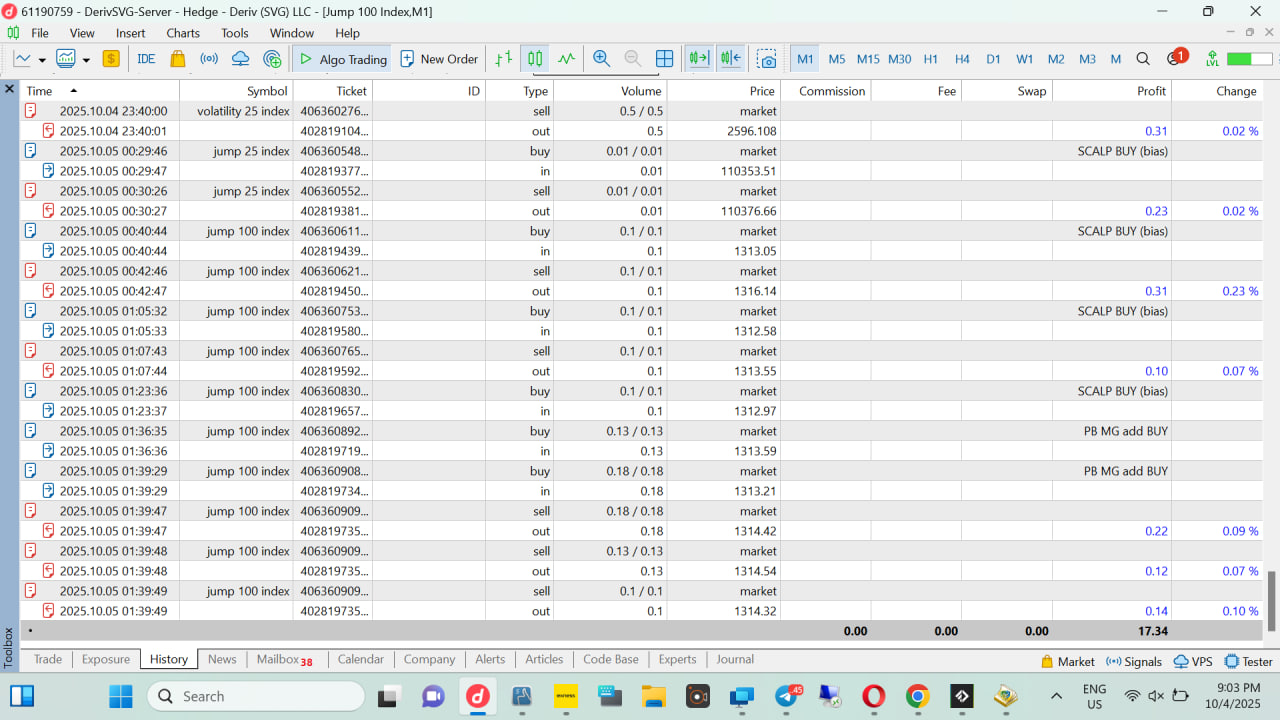1280x720 pixels.
Task: Zoom in on the chart
Action: 601,59
